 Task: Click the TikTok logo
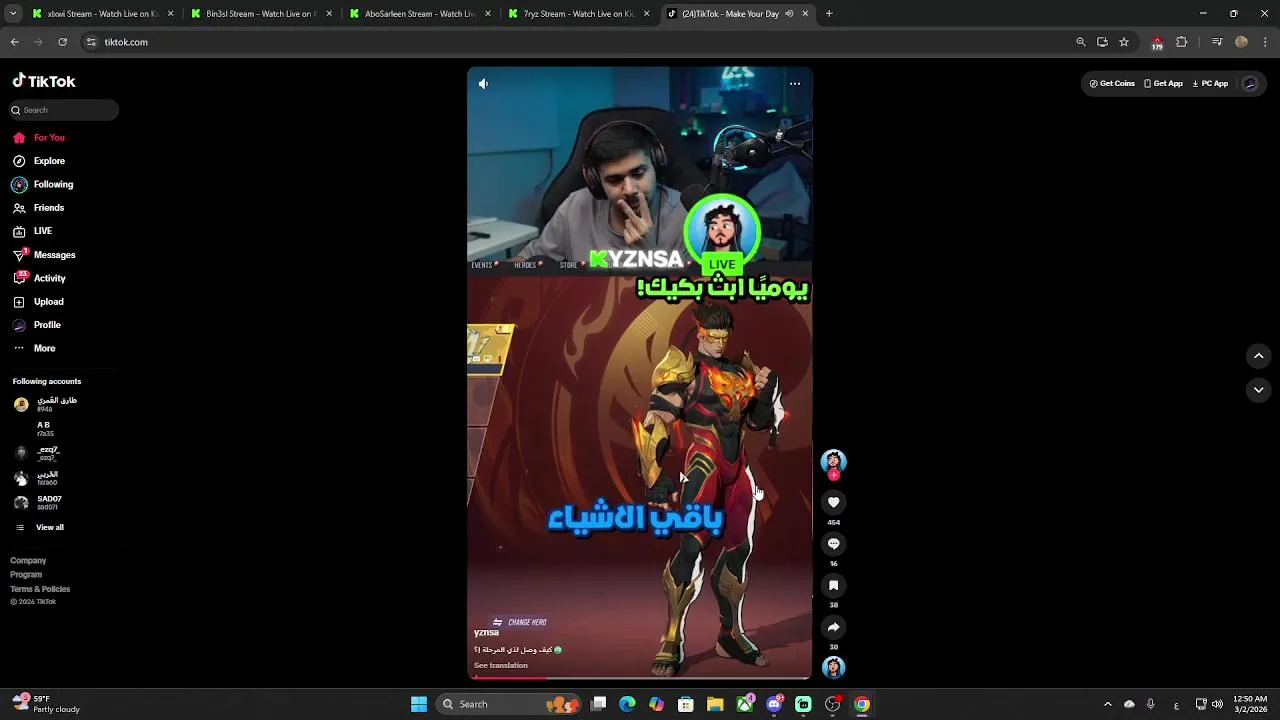(44, 82)
